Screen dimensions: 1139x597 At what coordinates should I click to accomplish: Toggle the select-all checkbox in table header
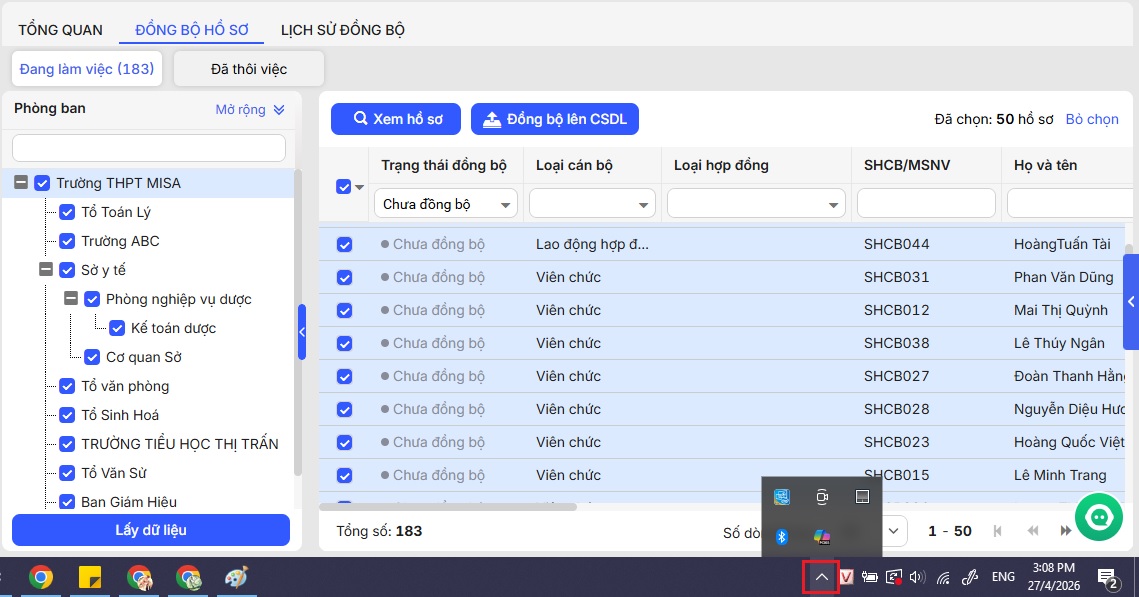coord(343,187)
